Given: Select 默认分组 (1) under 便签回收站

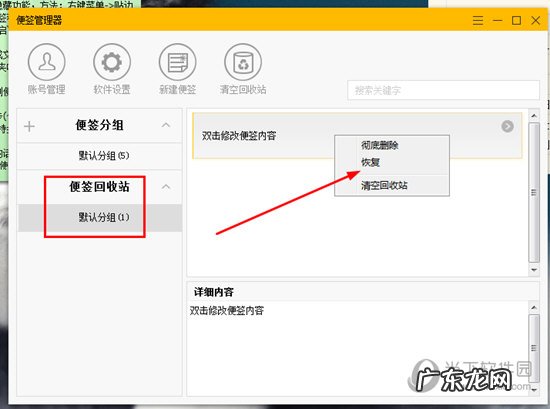Looking at the screenshot, I should pos(100,217).
